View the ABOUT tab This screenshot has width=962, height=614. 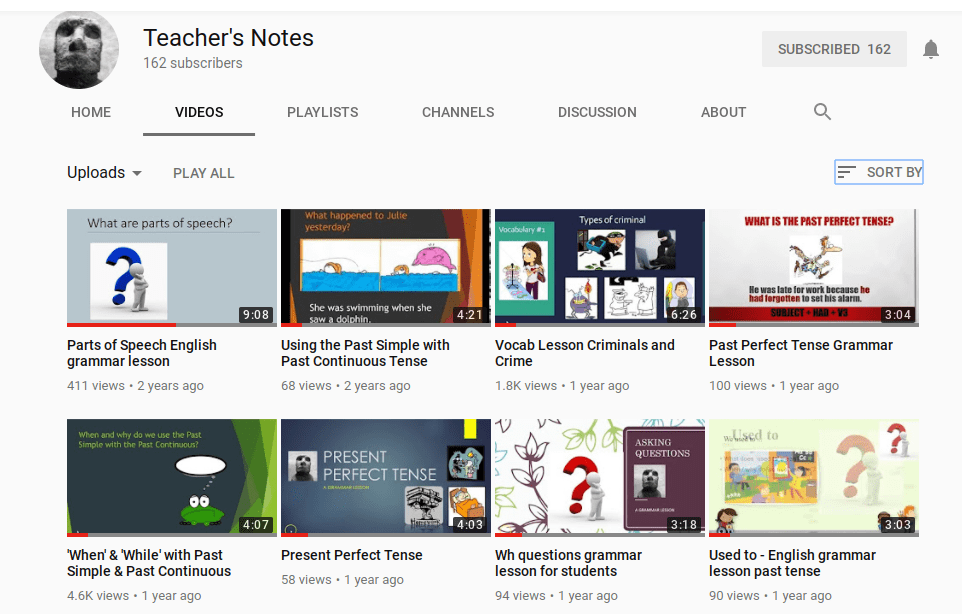point(723,112)
